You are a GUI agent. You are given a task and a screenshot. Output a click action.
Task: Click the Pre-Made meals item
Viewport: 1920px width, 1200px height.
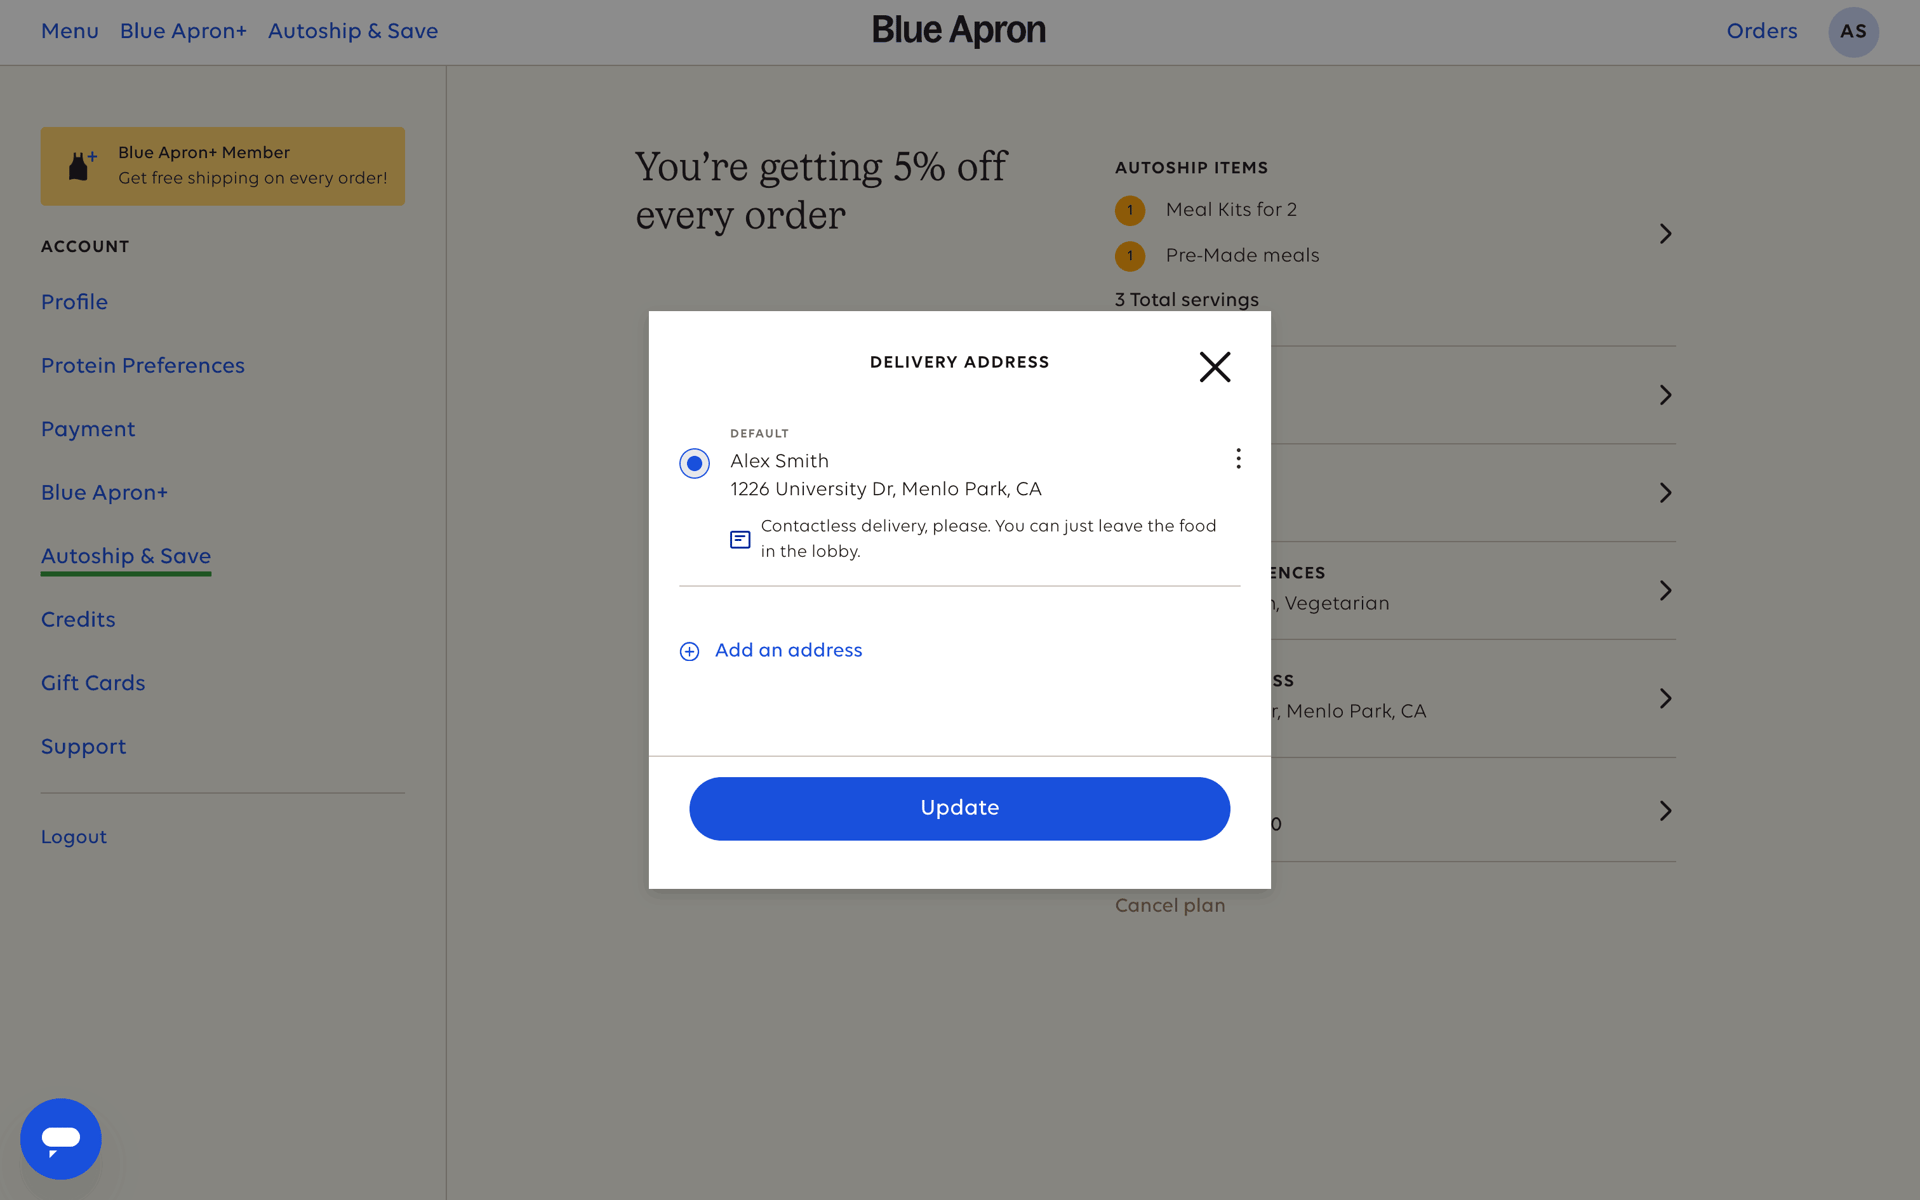pyautogui.click(x=1242, y=256)
